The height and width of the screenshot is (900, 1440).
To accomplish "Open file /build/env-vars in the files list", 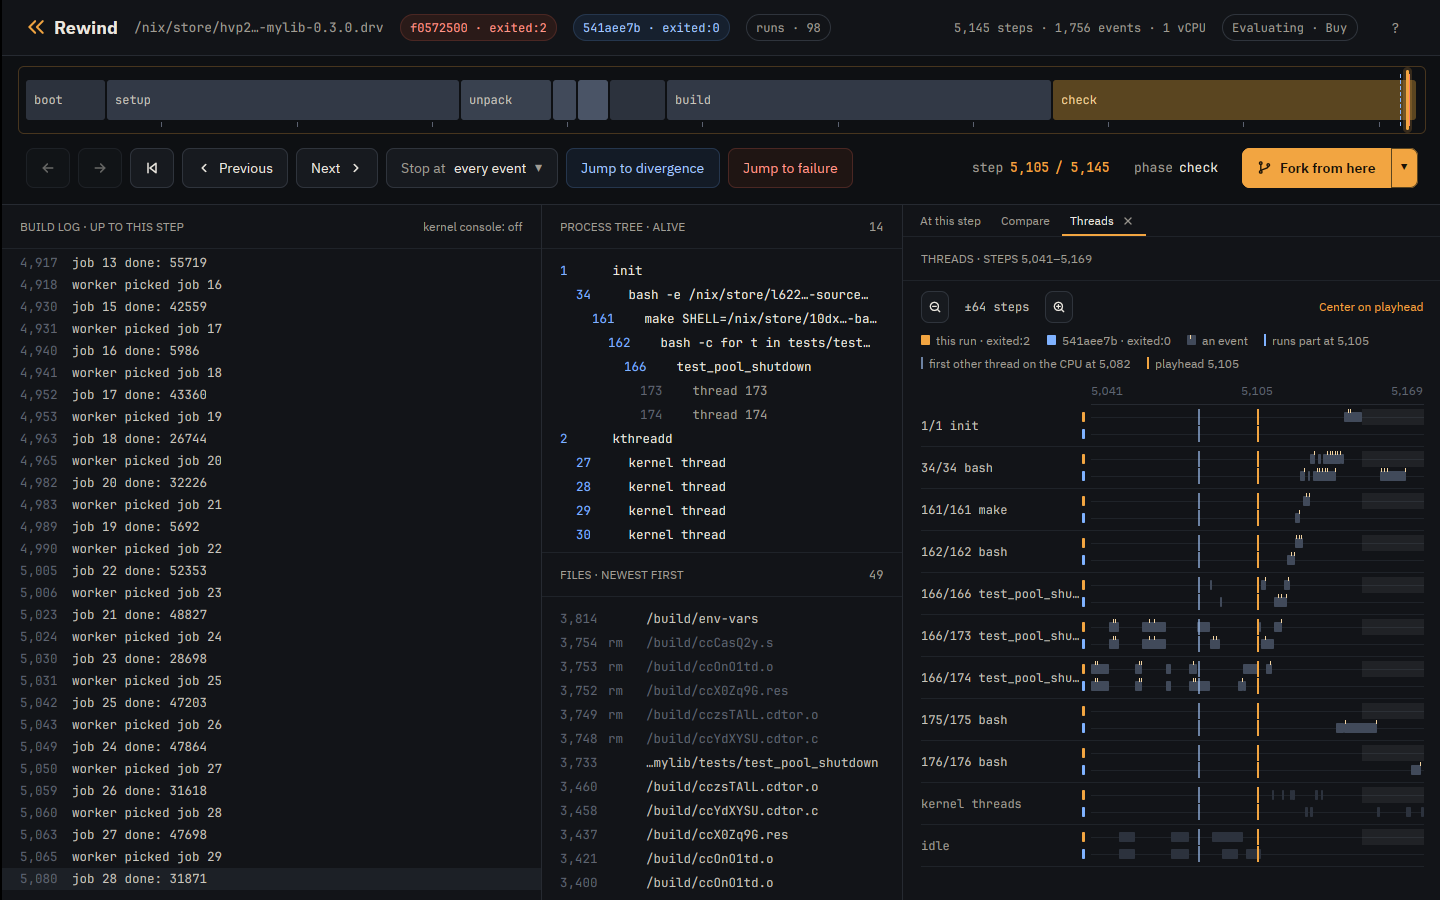I will (721, 619).
